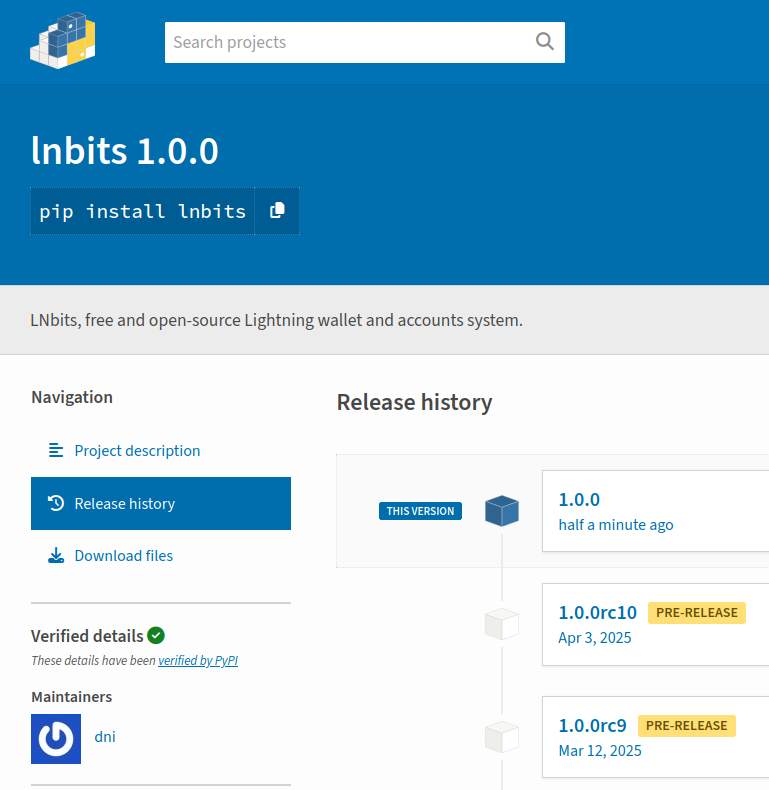This screenshot has width=769, height=790.
Task: Click the Release history section heading
Action: [414, 402]
